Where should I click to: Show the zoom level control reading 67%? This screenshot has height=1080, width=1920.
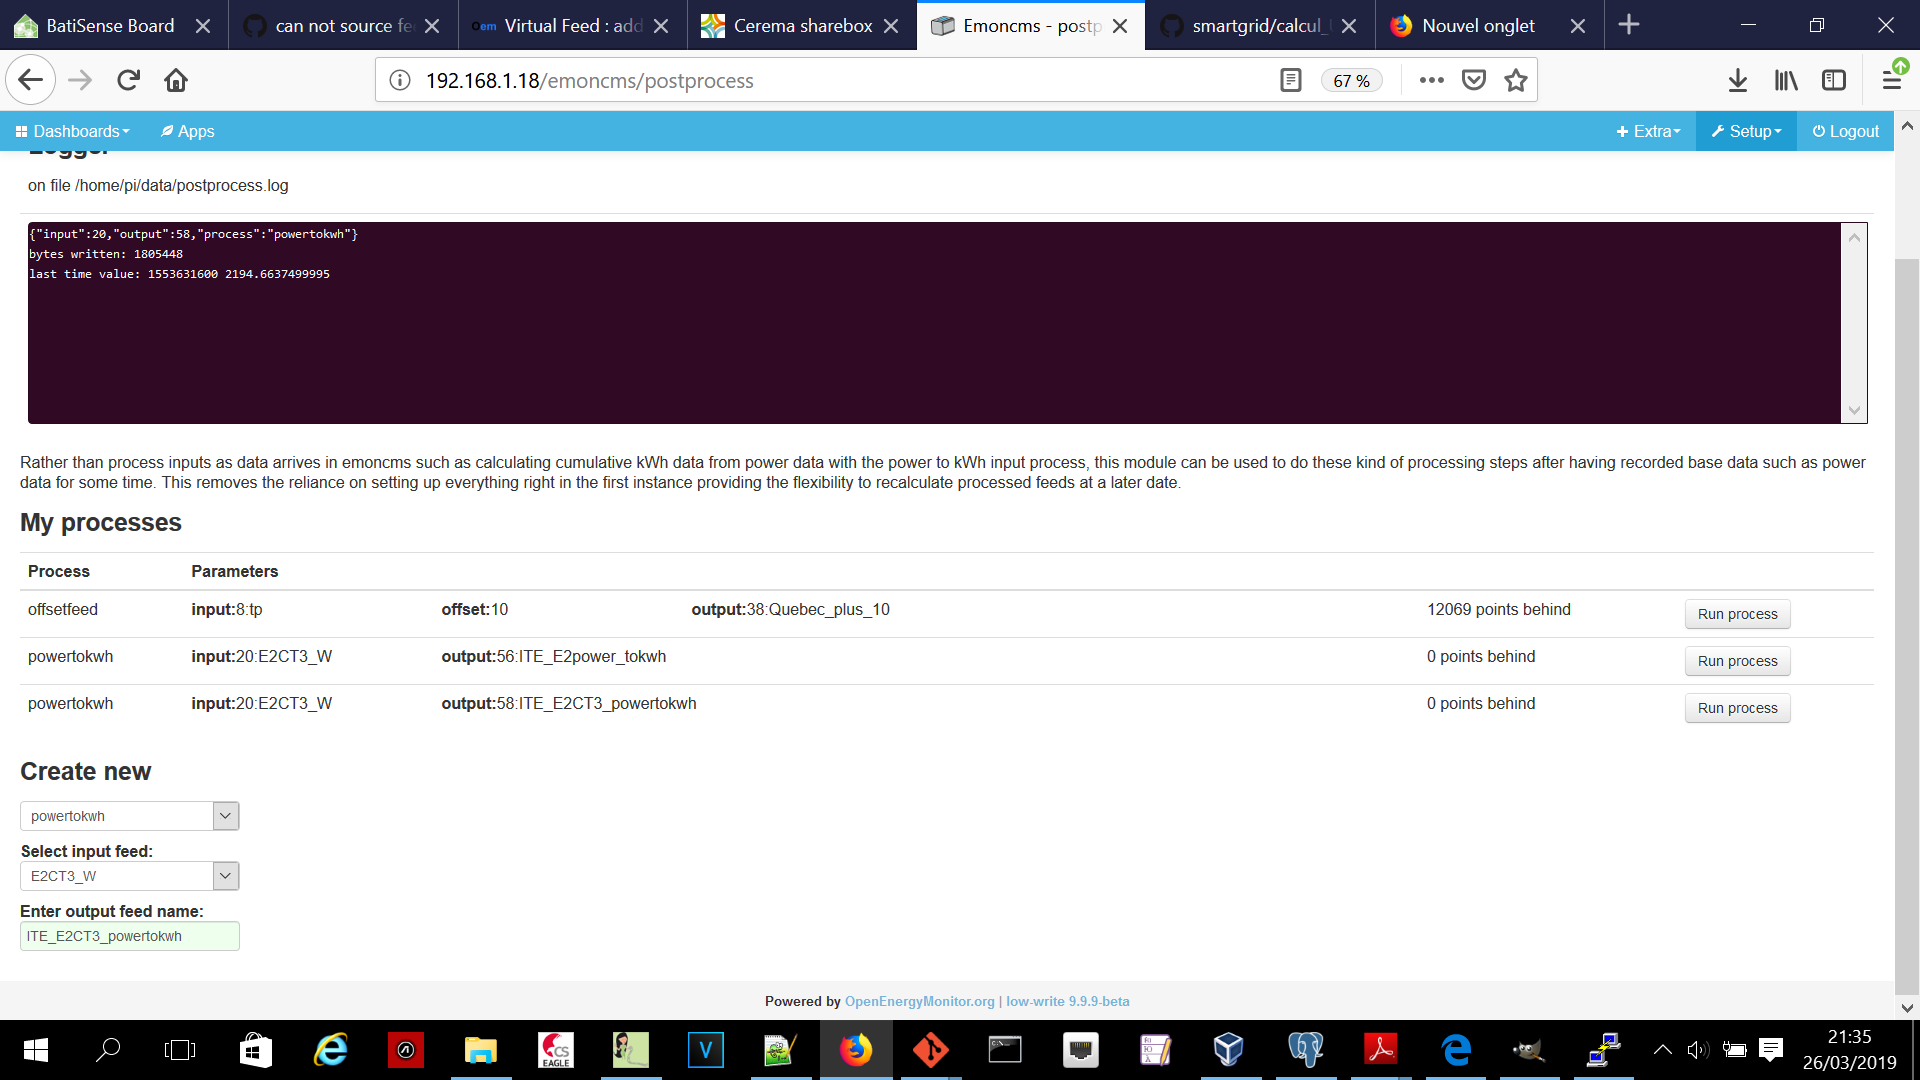click(1351, 80)
